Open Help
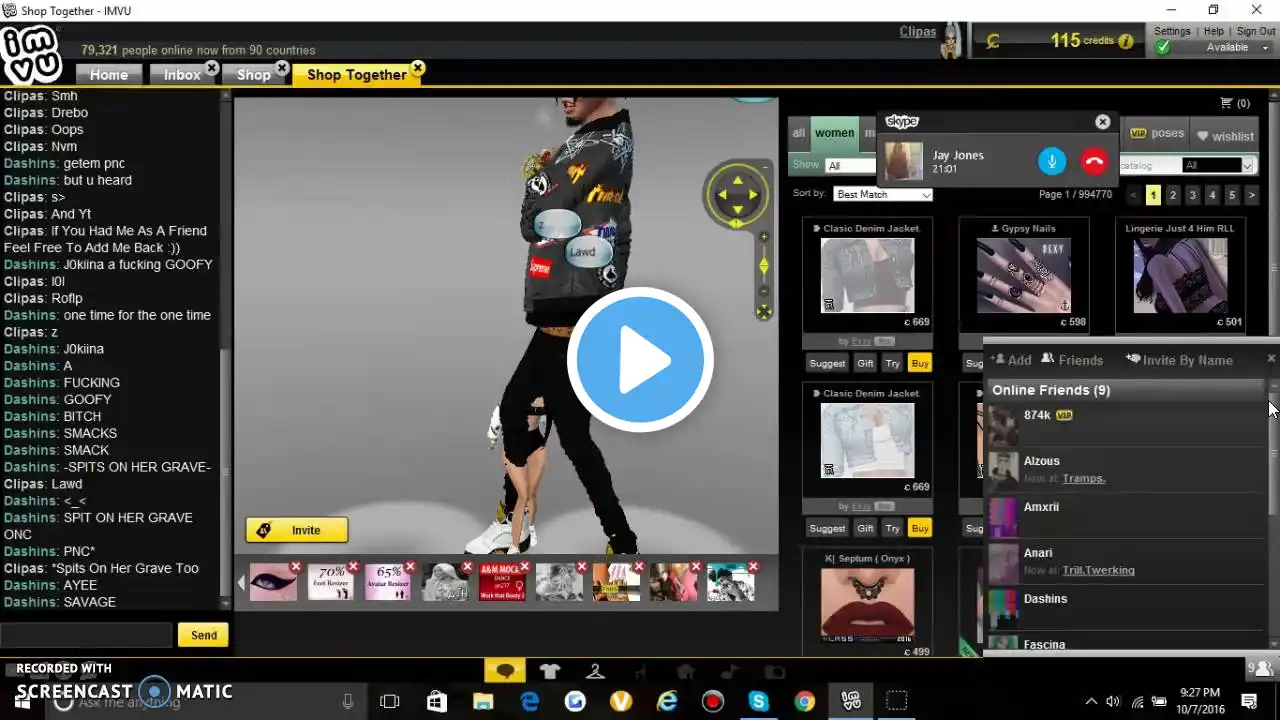This screenshot has height=720, width=1280. (x=1214, y=31)
